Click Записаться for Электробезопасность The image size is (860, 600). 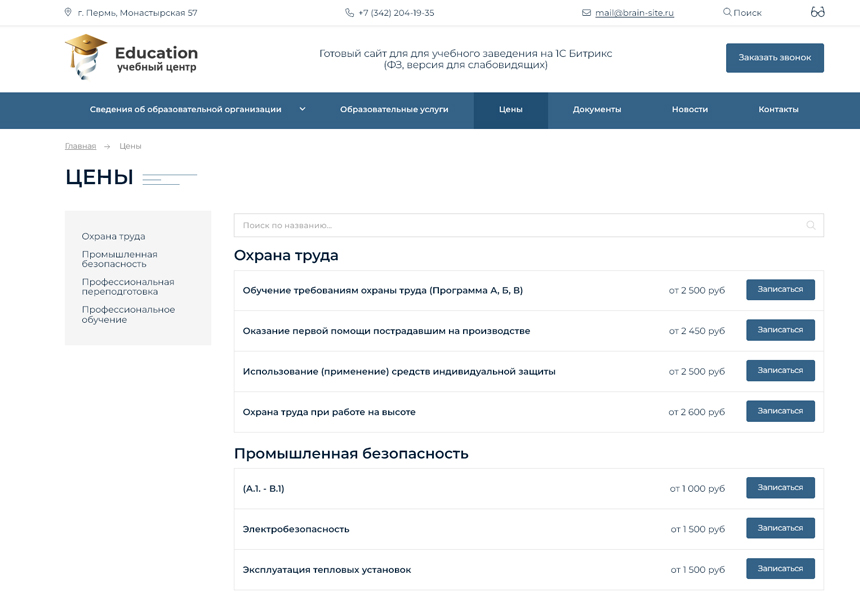780,528
